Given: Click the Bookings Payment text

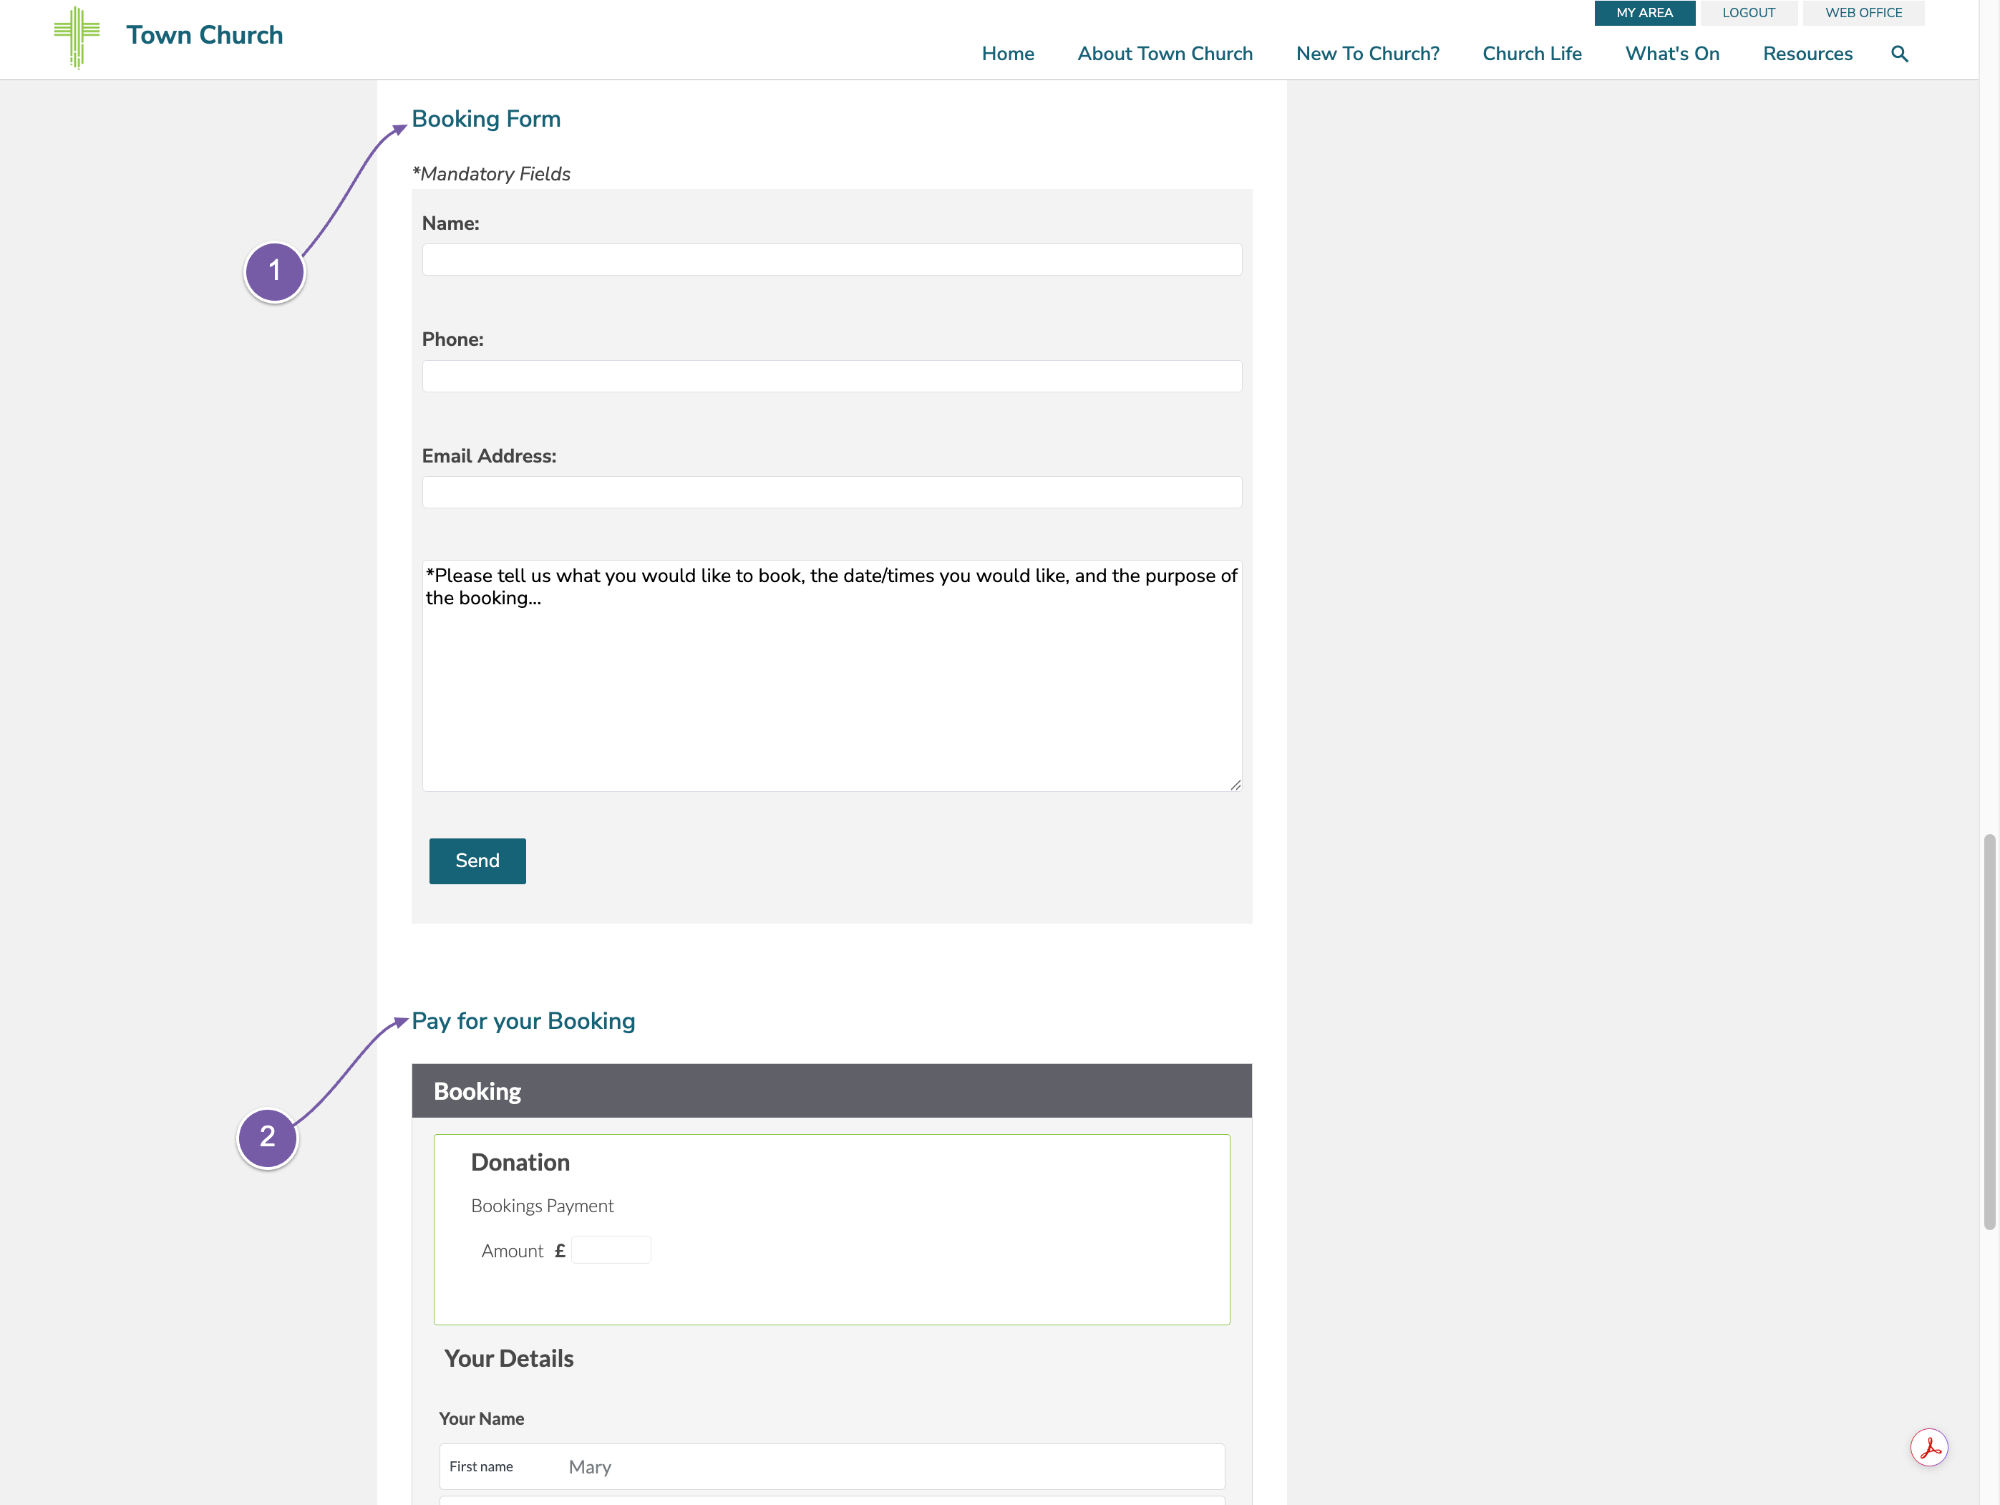Looking at the screenshot, I should (x=542, y=1206).
